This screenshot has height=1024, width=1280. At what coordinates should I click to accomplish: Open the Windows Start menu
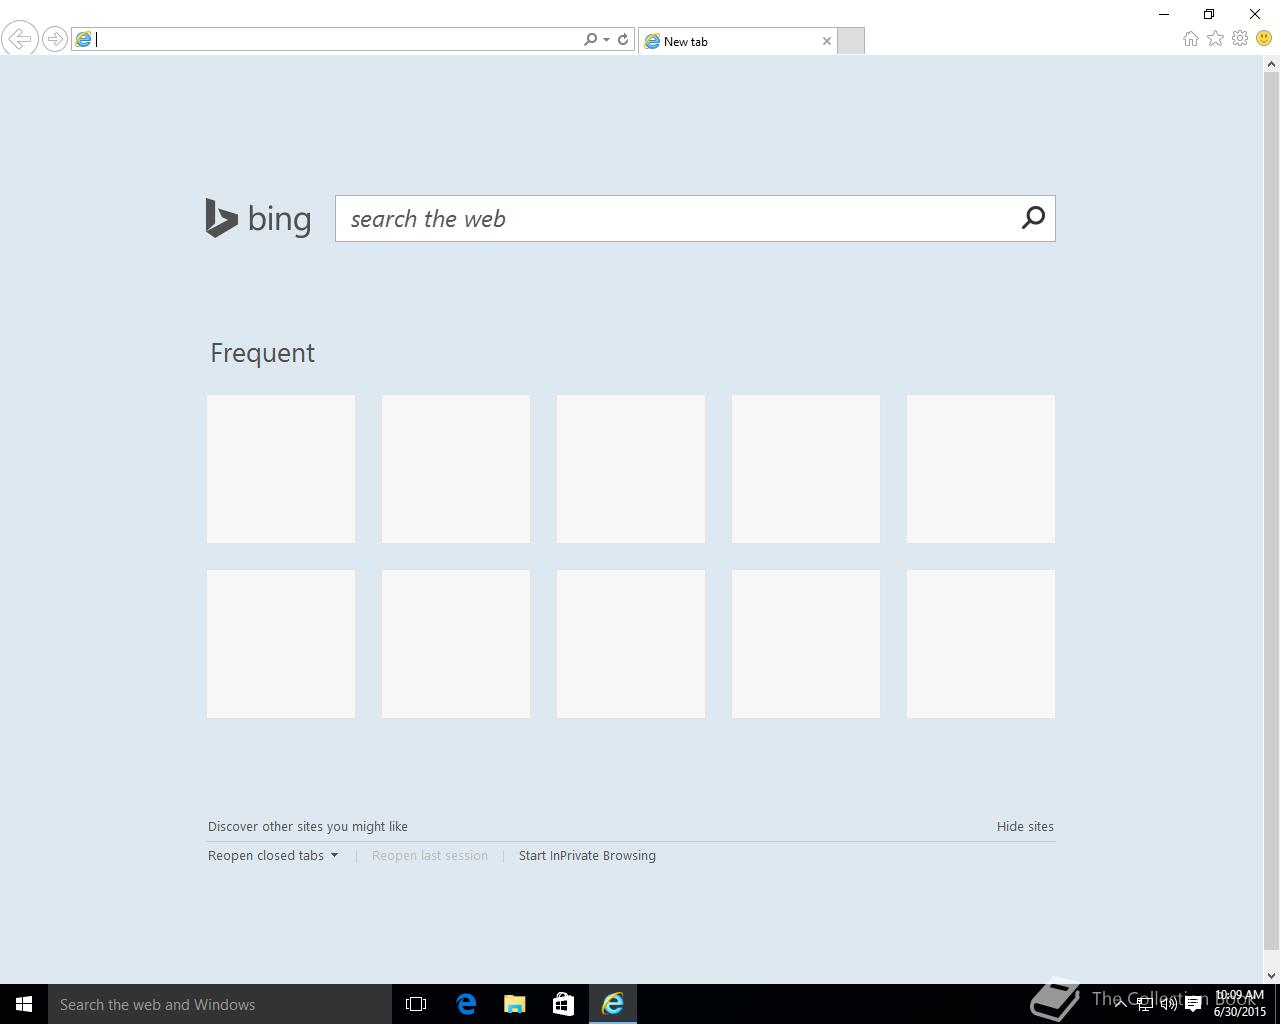pos(24,1004)
